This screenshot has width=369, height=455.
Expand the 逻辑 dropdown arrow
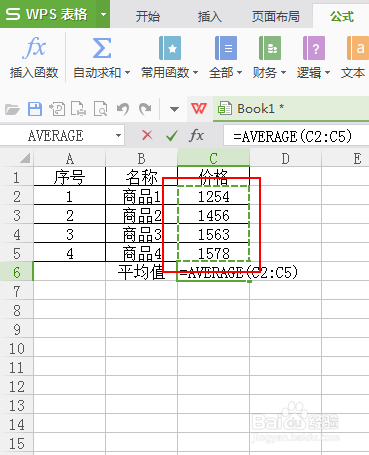tap(327, 72)
